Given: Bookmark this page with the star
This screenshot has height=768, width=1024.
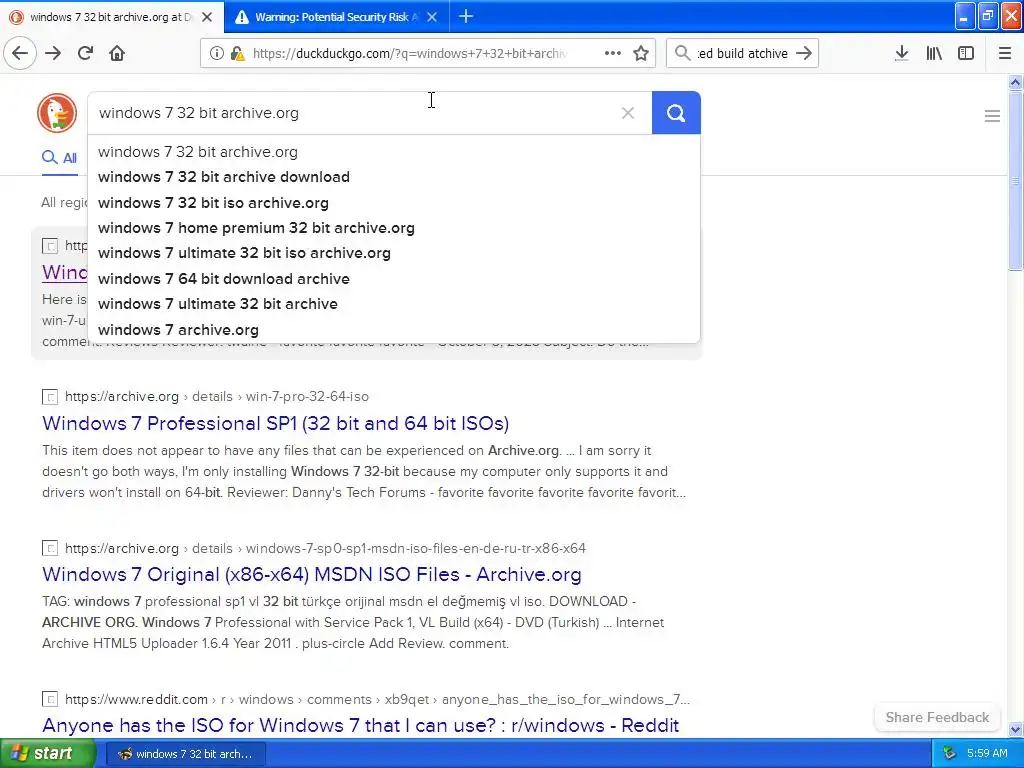Looking at the screenshot, I should pyautogui.click(x=641, y=53).
